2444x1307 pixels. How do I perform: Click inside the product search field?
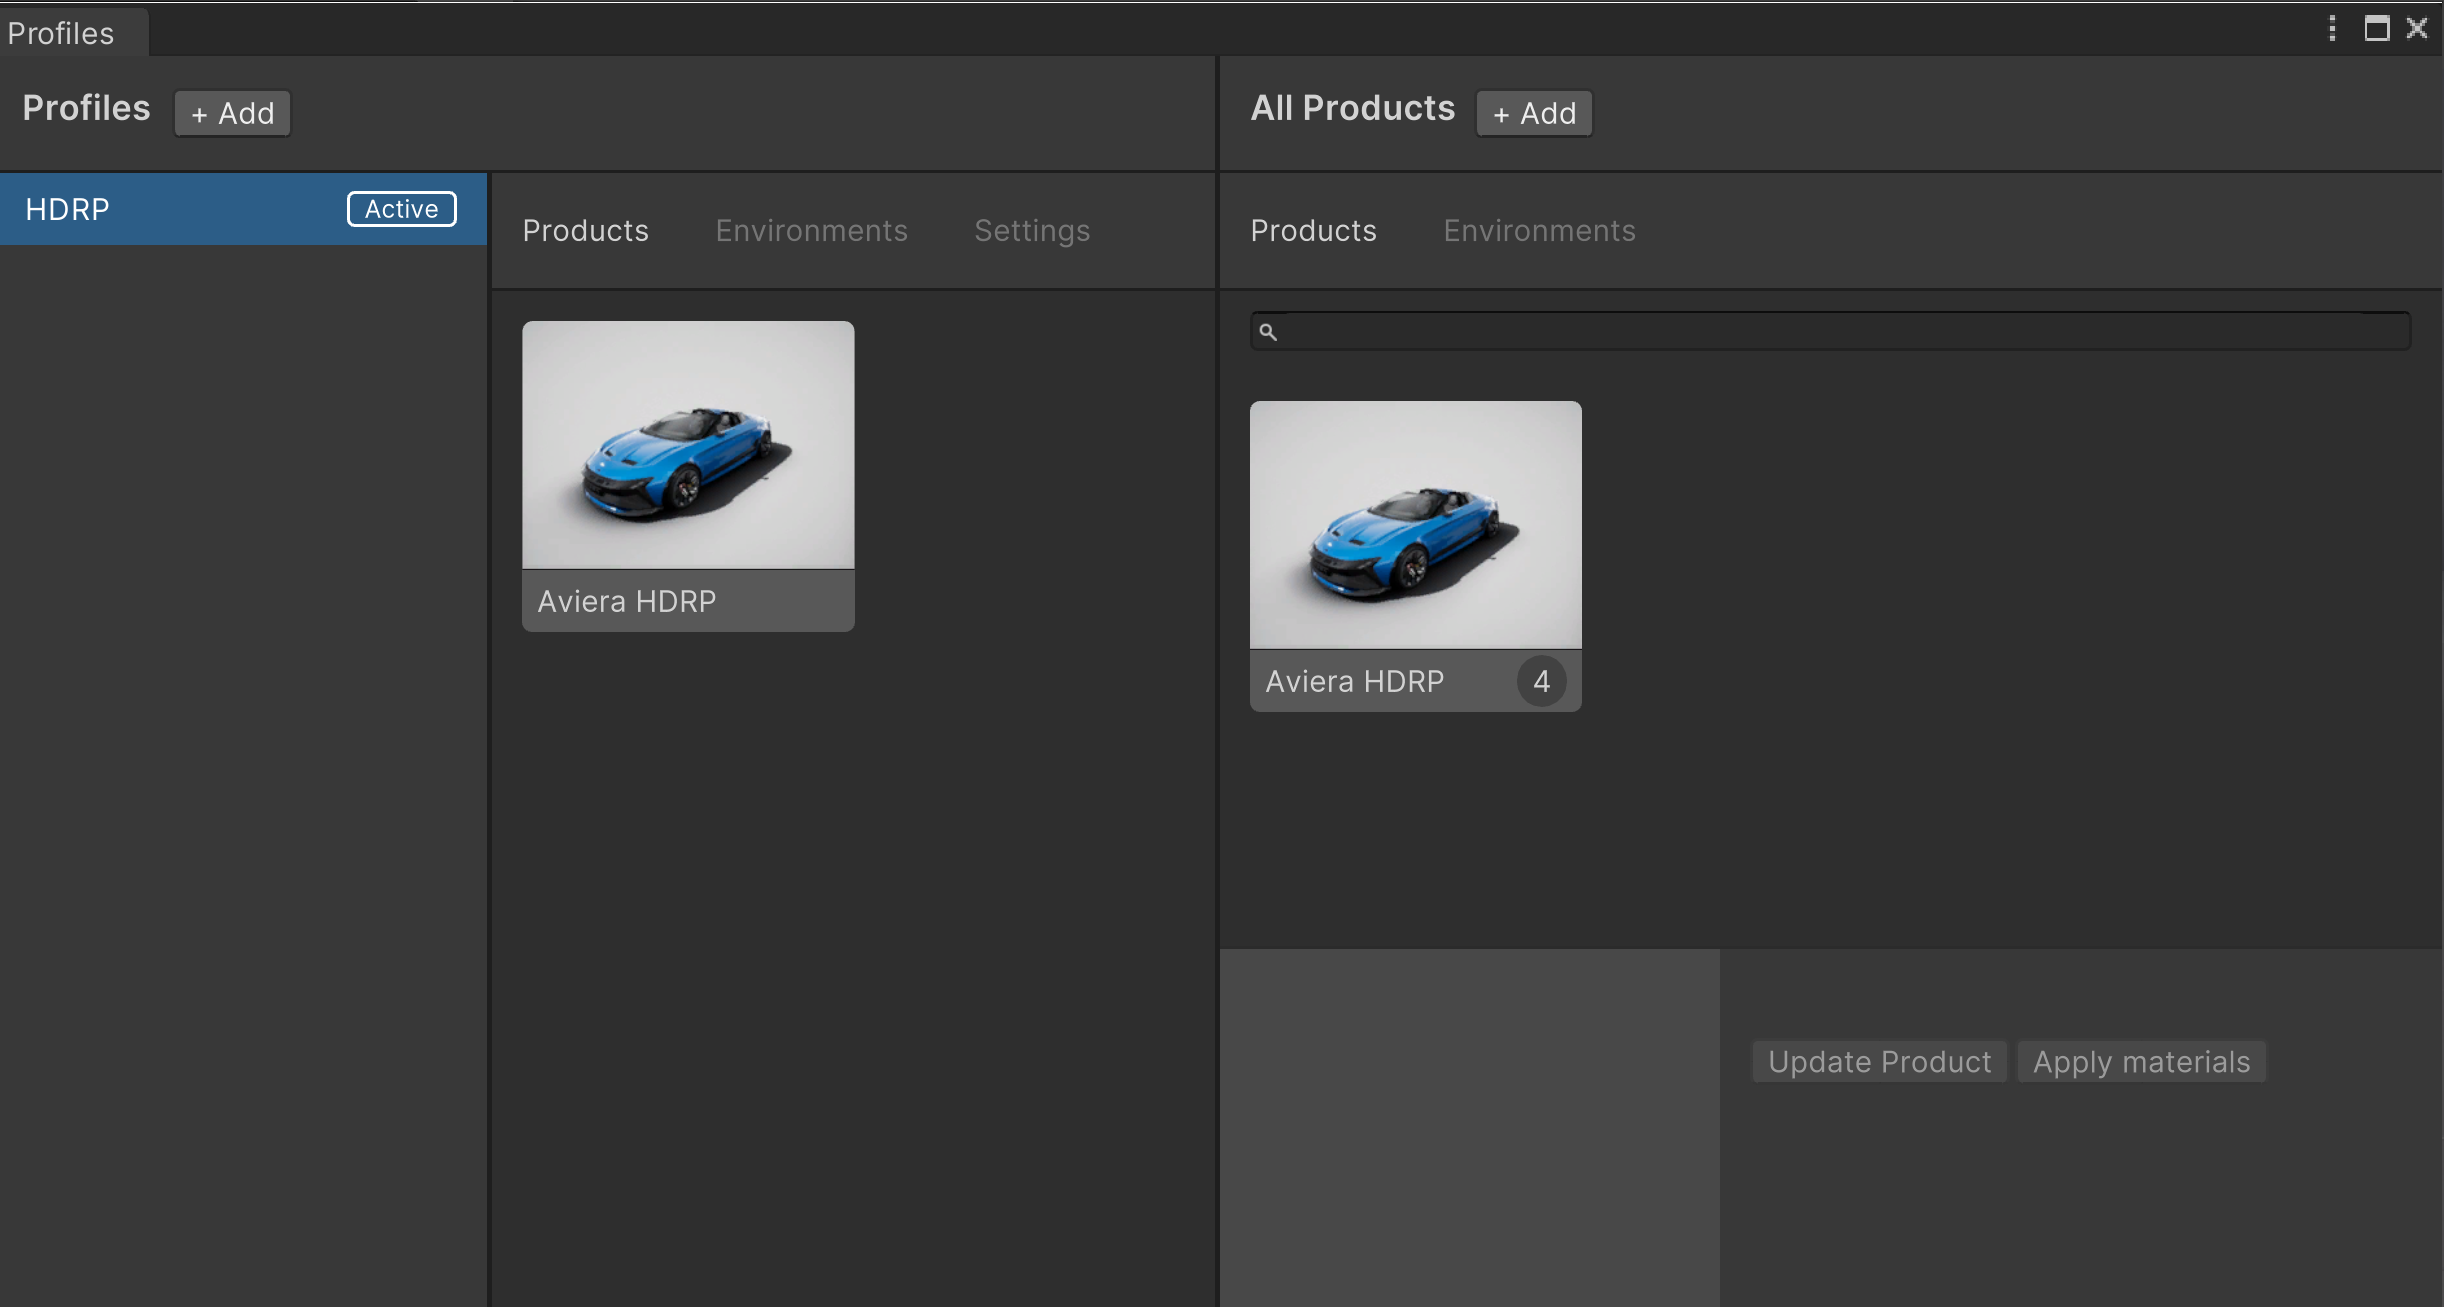(x=1800, y=331)
